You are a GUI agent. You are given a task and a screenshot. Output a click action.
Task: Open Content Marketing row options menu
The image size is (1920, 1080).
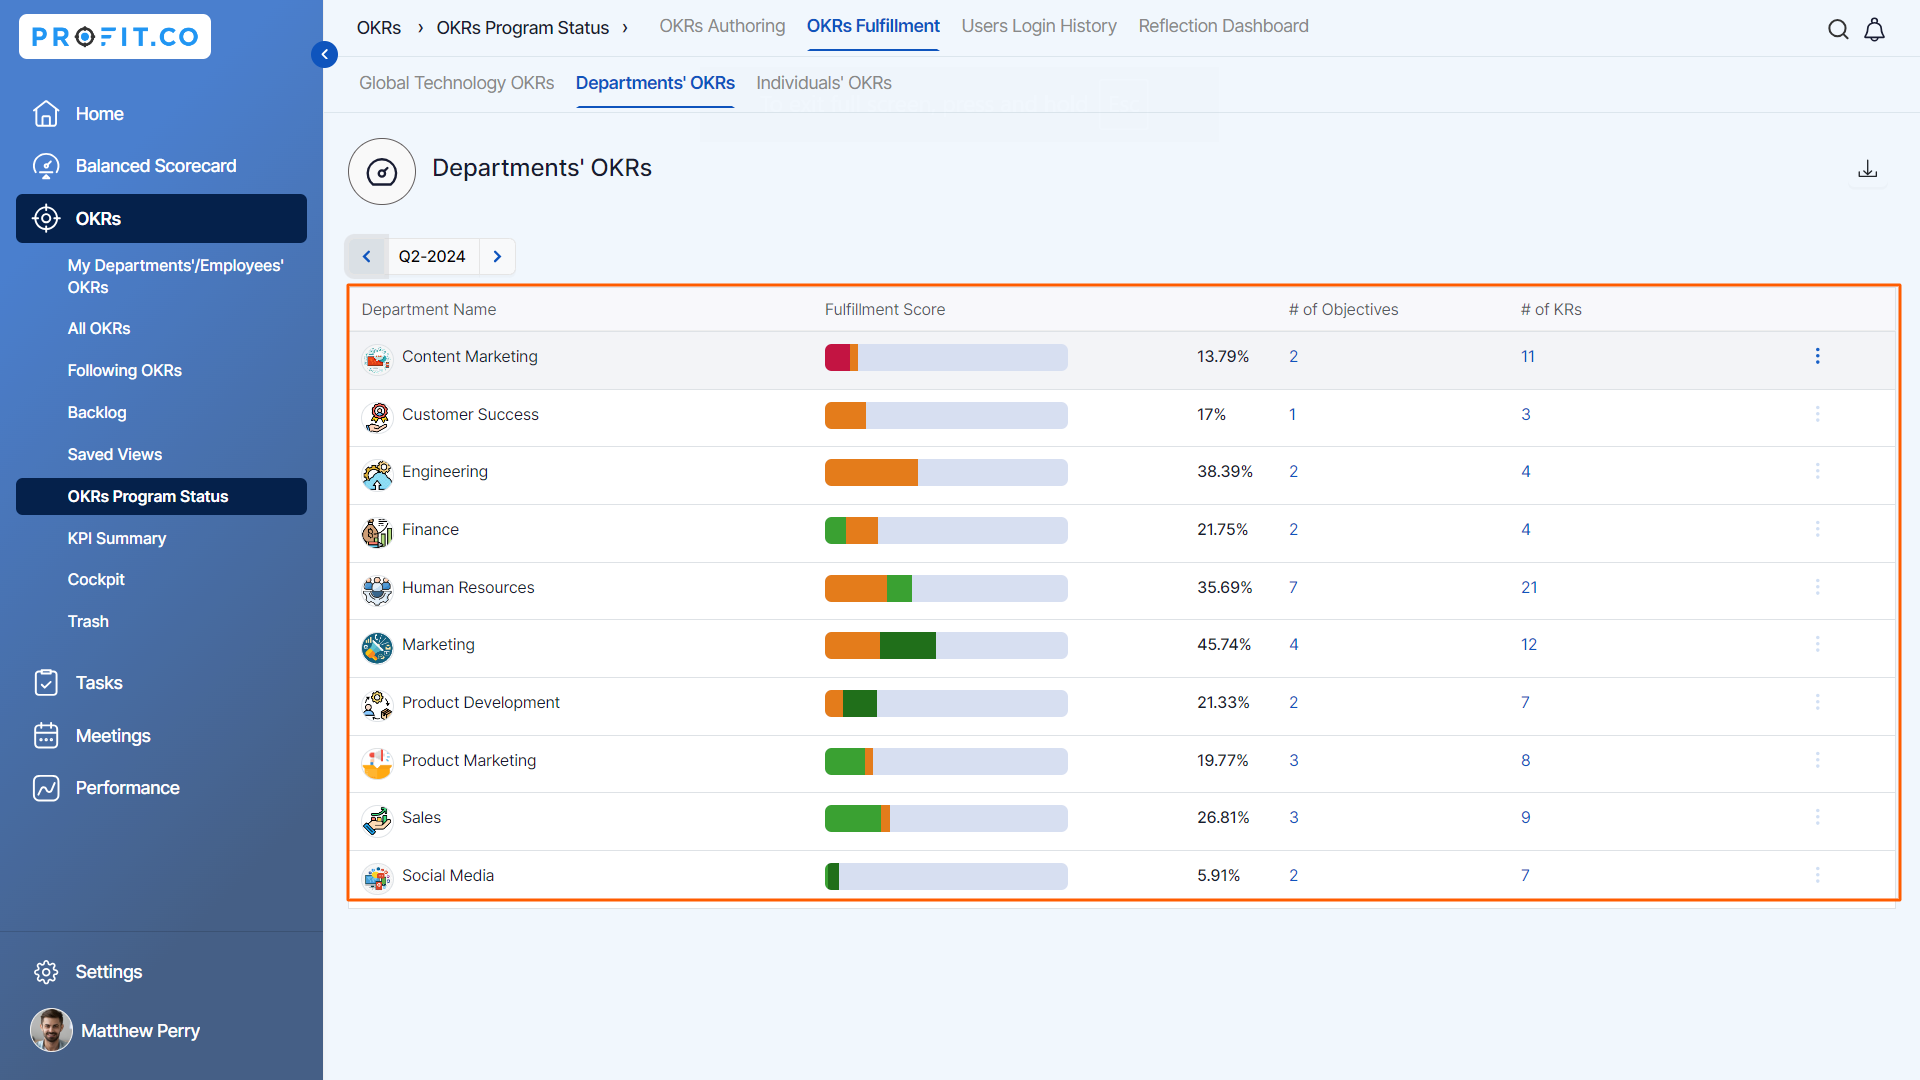coord(1817,356)
